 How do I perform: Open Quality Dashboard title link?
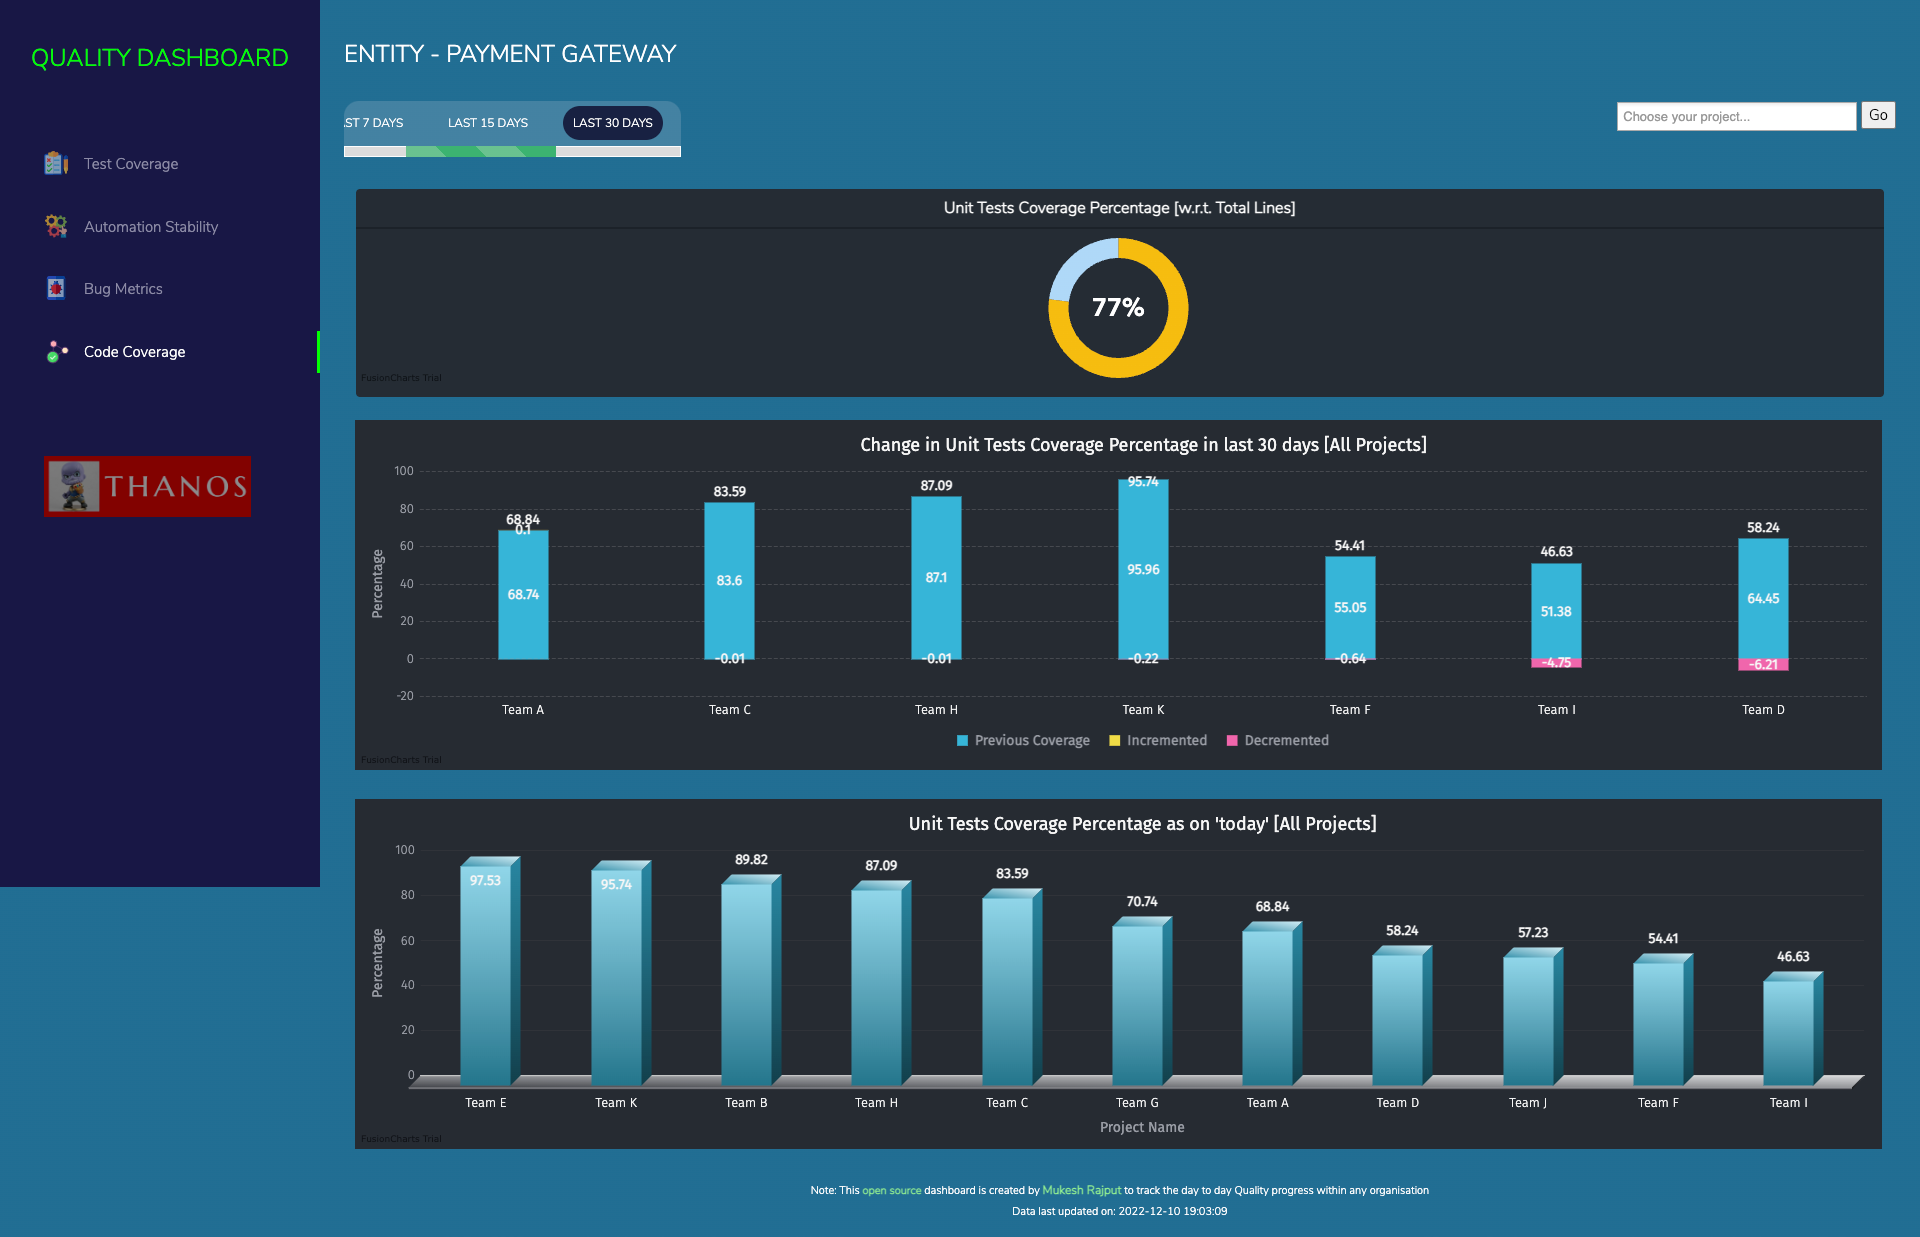click(x=160, y=58)
